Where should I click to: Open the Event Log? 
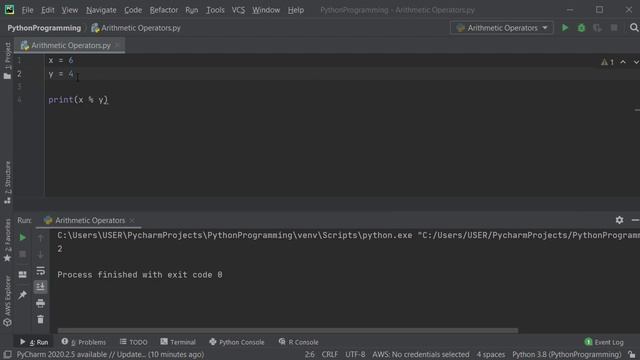[604, 342]
